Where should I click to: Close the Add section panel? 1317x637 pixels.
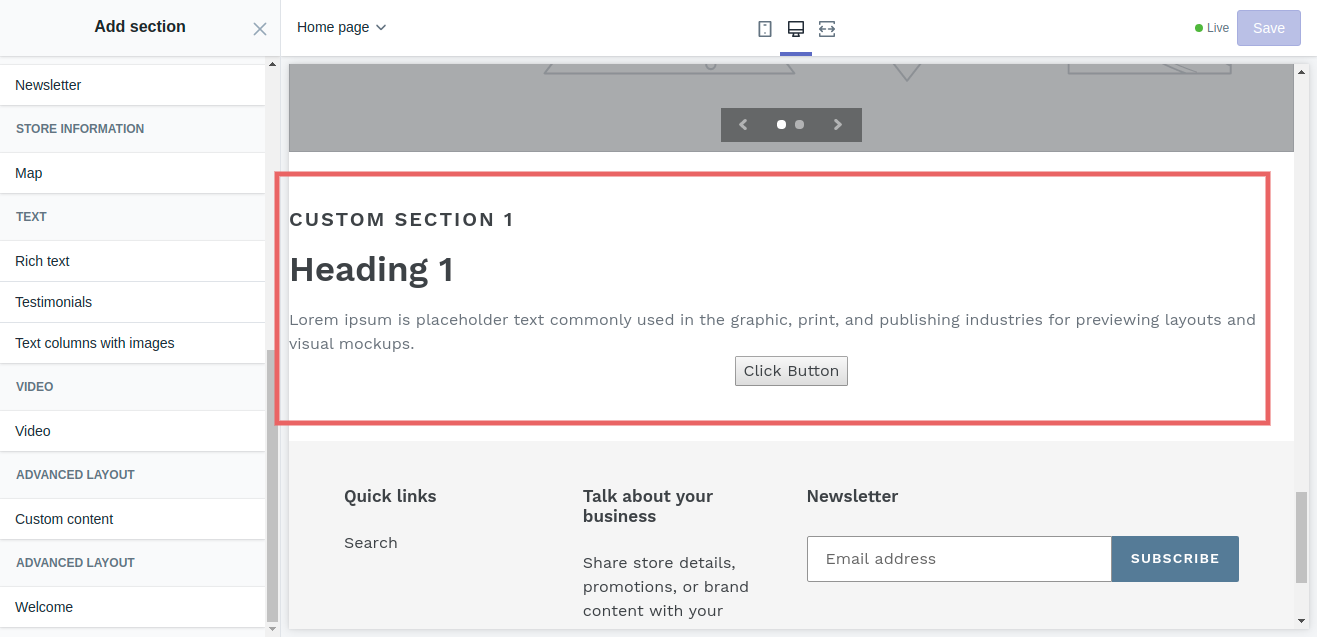pos(260,29)
